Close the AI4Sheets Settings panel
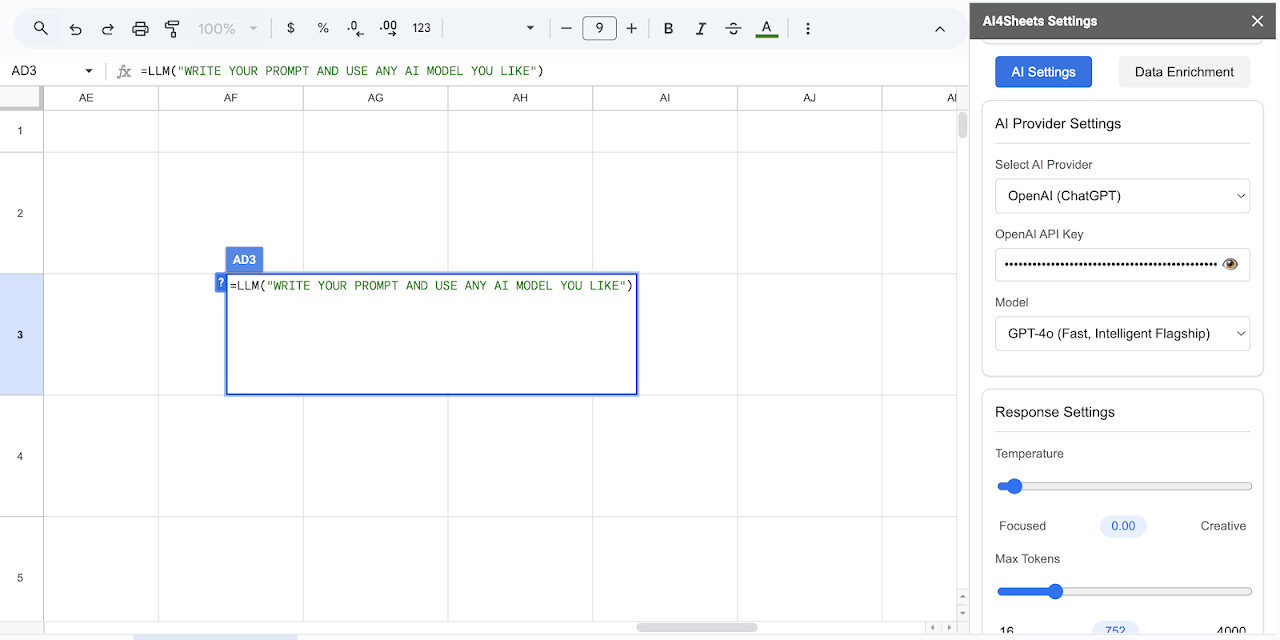 (x=1258, y=21)
